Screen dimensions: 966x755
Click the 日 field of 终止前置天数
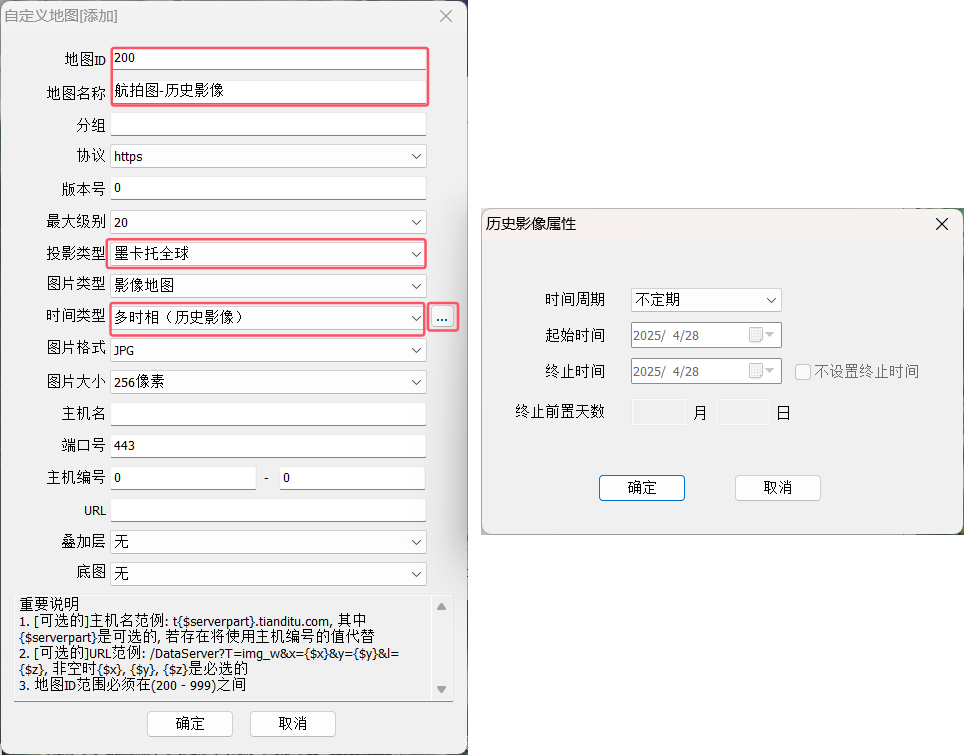pyautogui.click(x=742, y=412)
